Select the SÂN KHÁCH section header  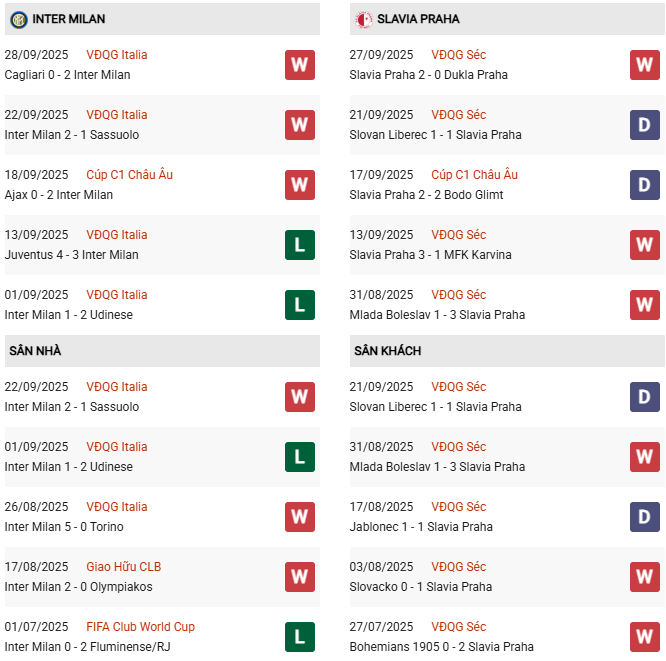coord(387,351)
